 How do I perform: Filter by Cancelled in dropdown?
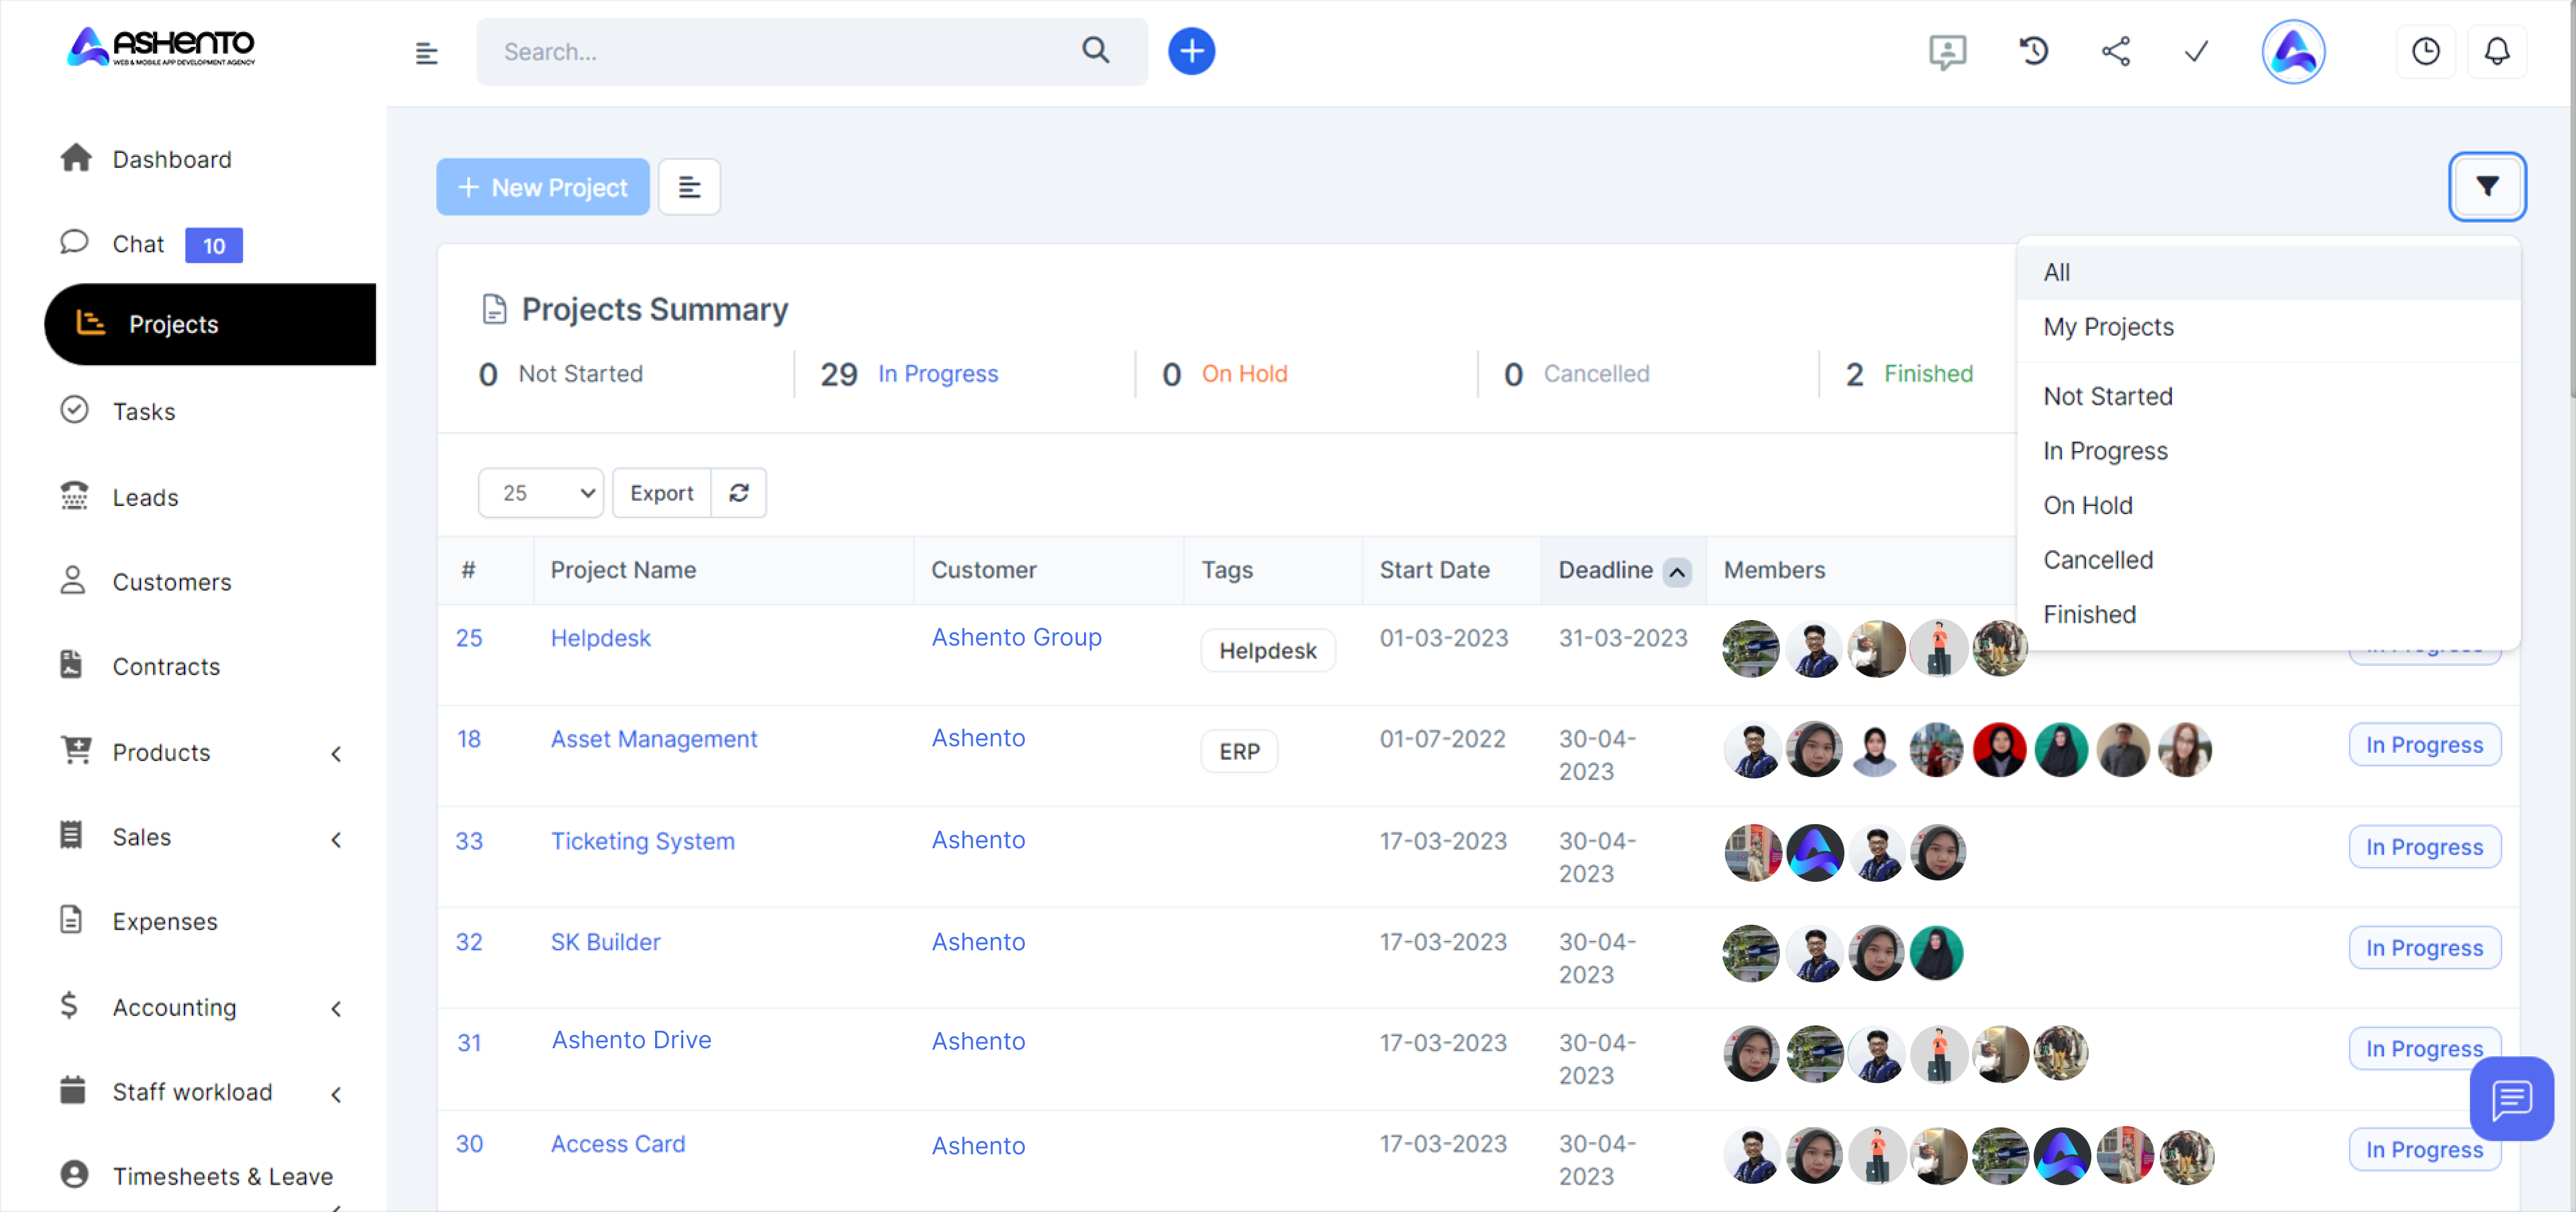[x=2267, y=560]
